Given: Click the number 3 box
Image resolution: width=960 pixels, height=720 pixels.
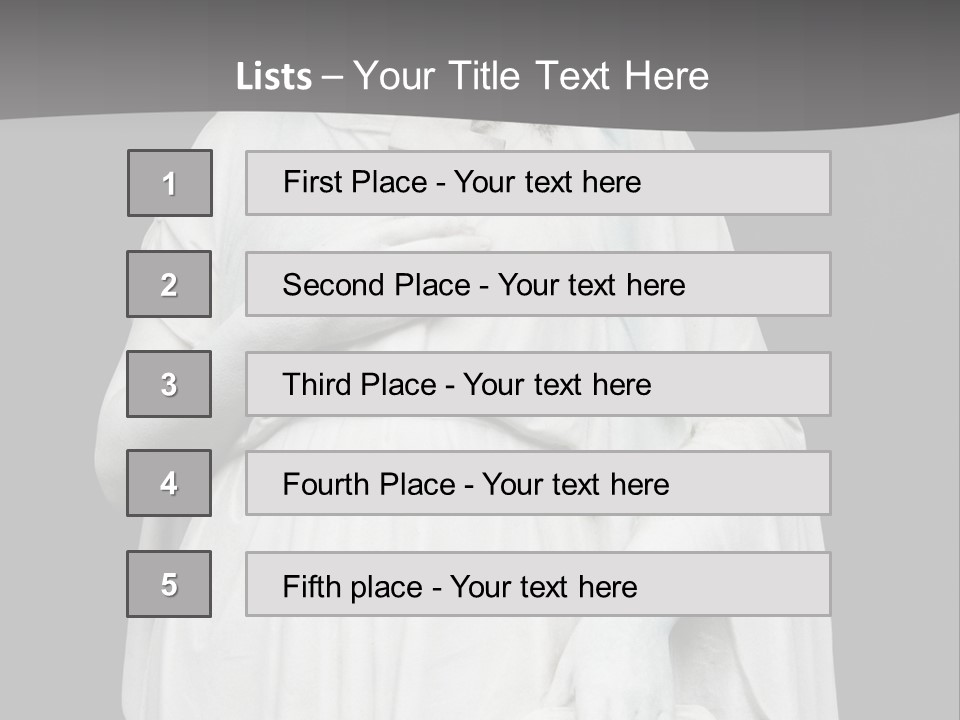Looking at the screenshot, I should (169, 384).
